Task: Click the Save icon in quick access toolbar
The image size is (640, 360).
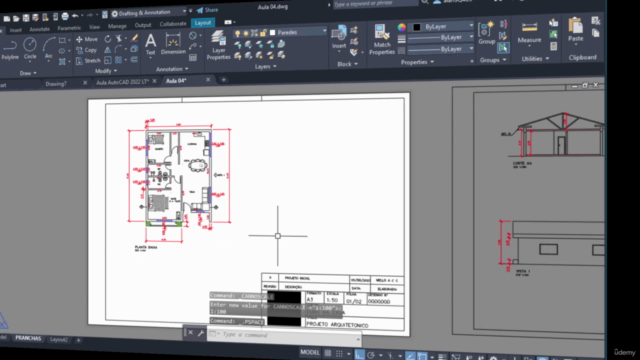Action: tap(26, 18)
